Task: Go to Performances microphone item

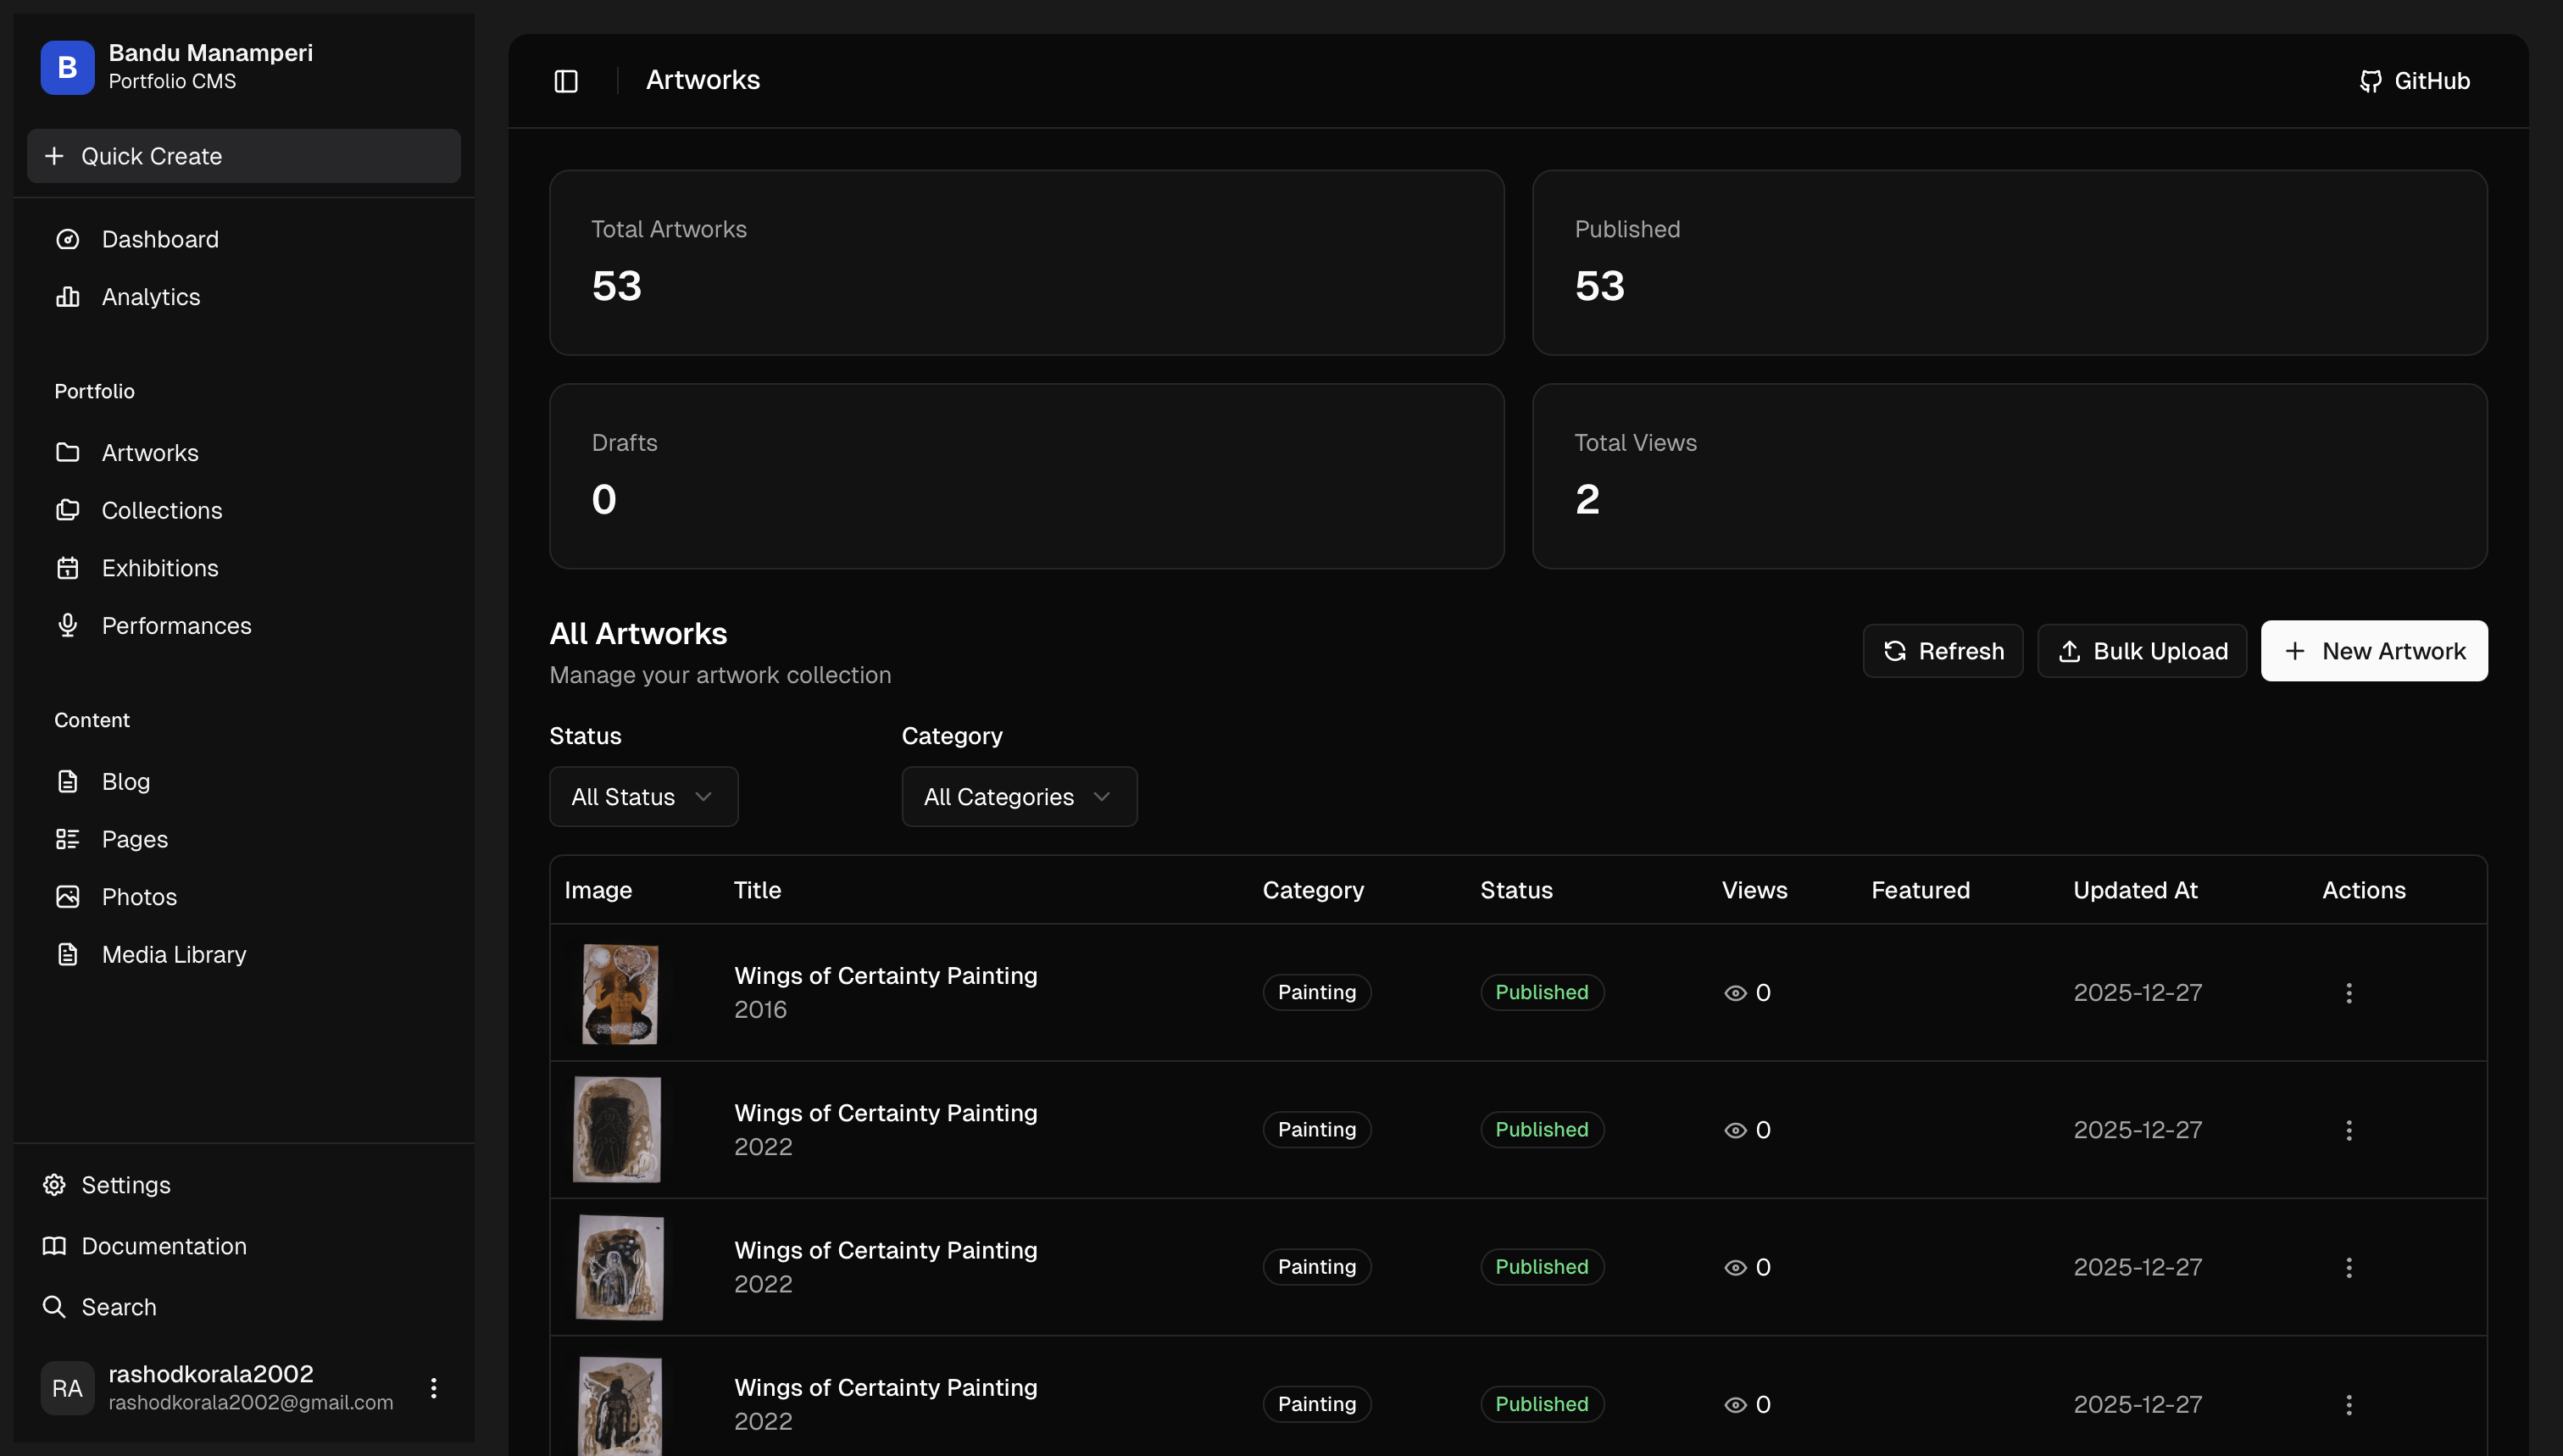Action: tap(176, 626)
